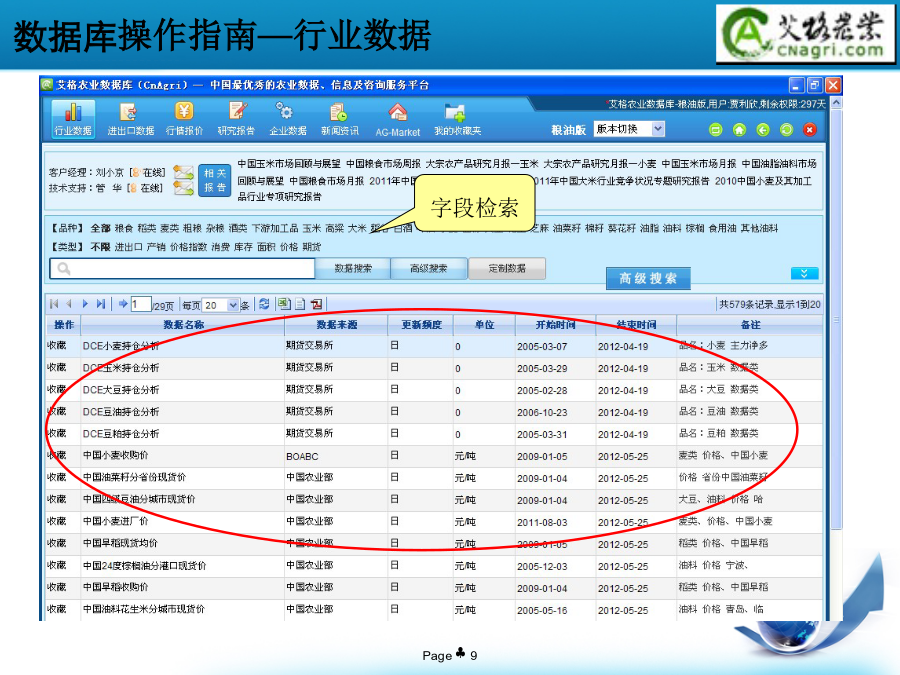This screenshot has width=900, height=675.
Task: Click the green refresh round button
Action: tap(786, 130)
